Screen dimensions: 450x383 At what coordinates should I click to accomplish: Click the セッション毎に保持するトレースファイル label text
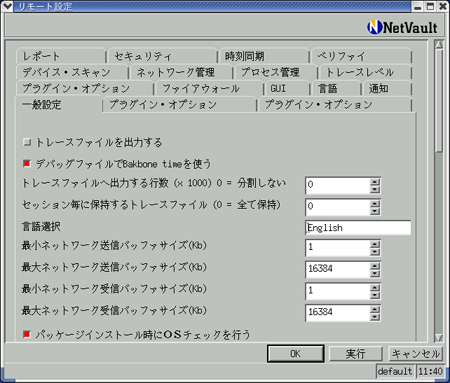click(151, 205)
